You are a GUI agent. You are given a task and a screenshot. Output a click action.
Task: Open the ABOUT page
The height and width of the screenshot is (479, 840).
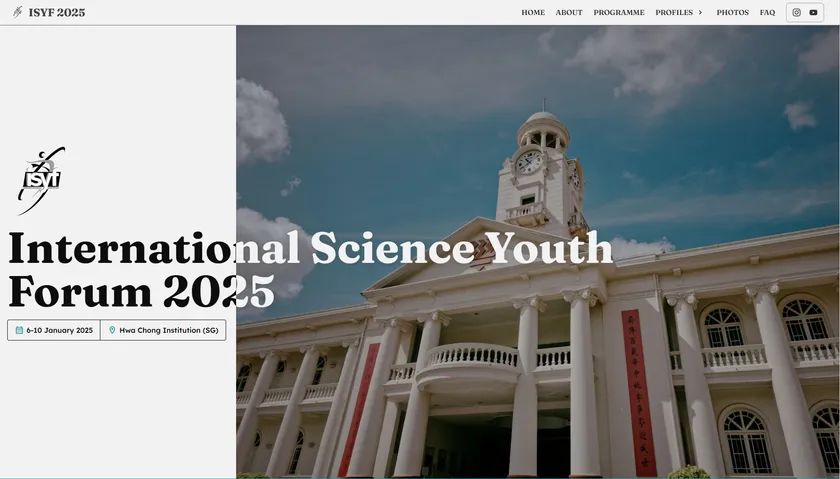coord(569,13)
